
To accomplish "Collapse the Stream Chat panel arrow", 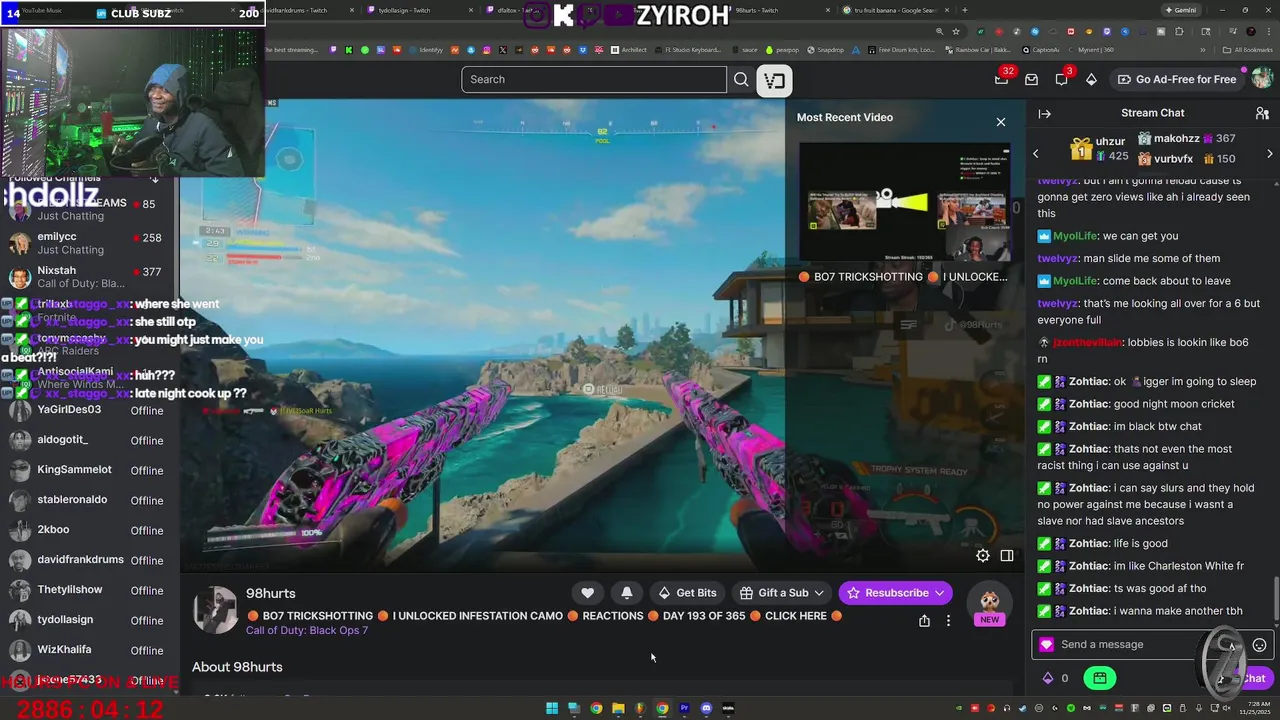I will click(1044, 113).
